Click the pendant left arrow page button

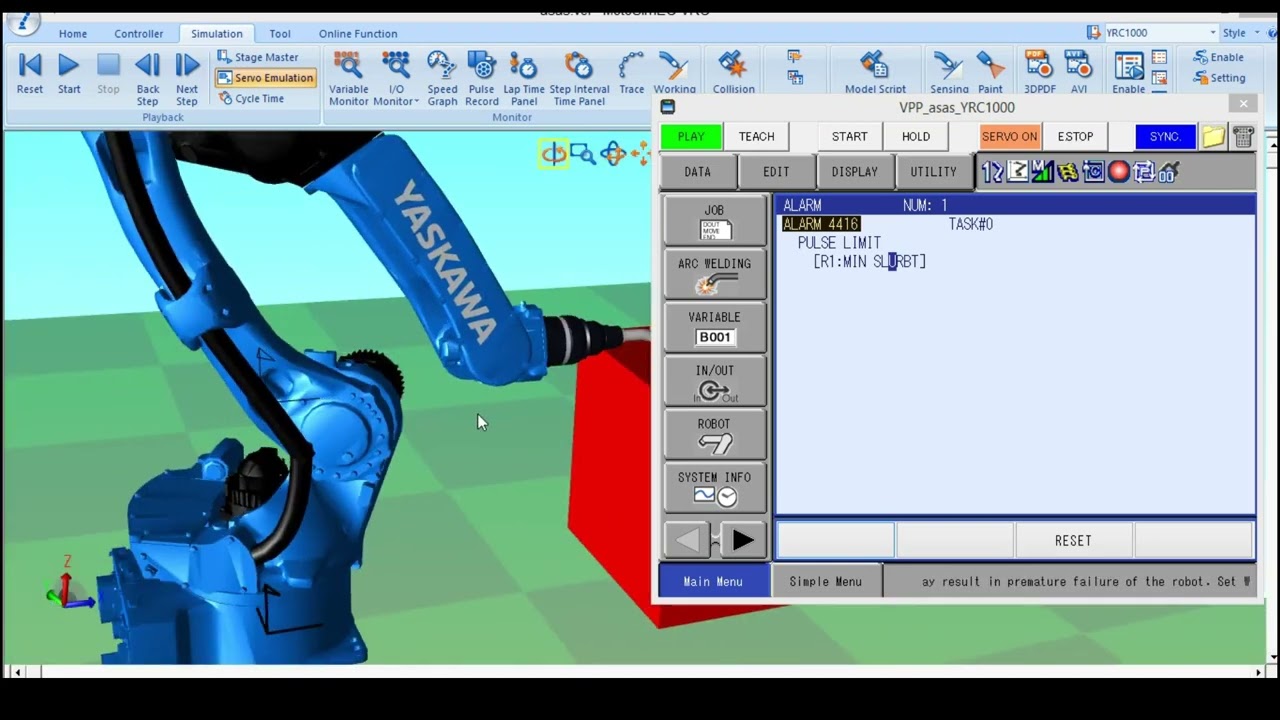click(x=687, y=540)
